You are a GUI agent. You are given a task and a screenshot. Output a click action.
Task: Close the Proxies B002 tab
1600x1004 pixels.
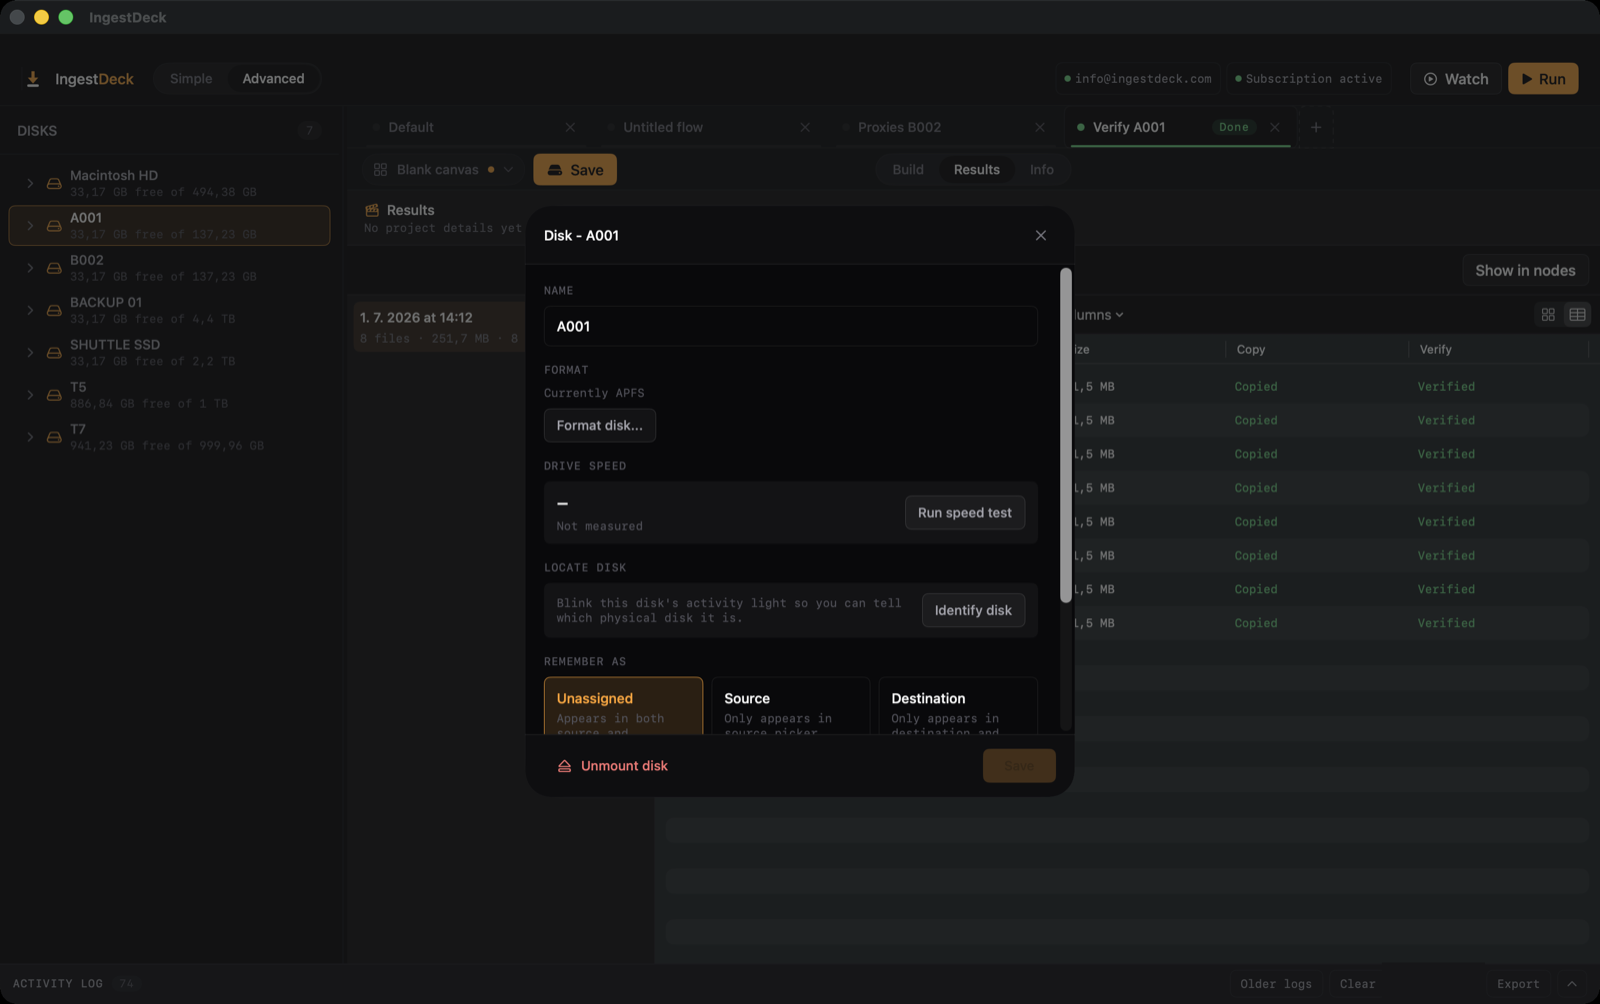pos(1040,127)
